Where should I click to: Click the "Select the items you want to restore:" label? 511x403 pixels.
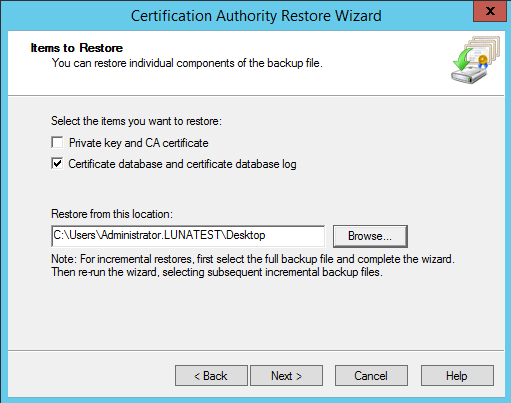tap(136, 121)
